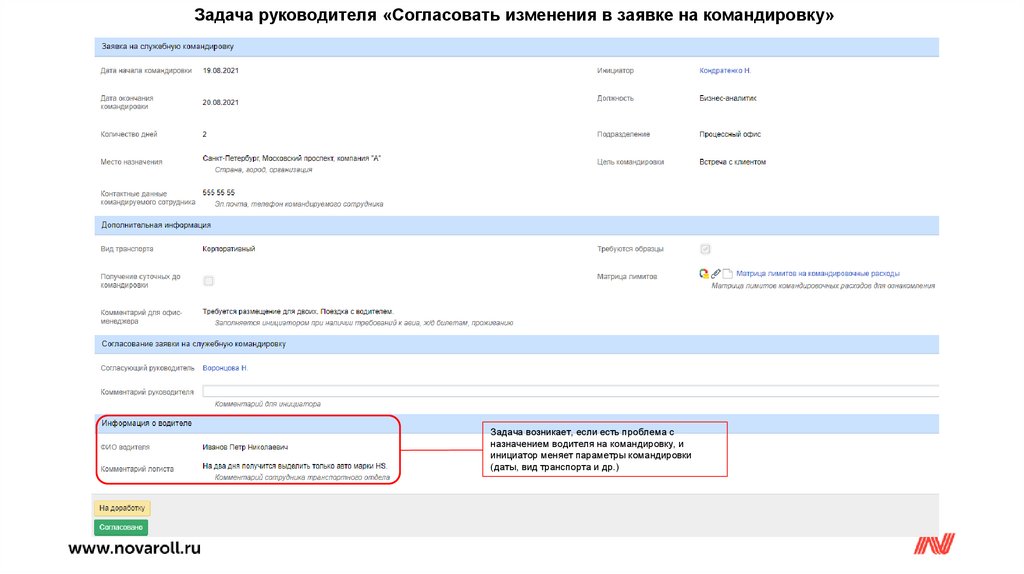Click the Комментарий руководителя input field
Screen dimensions: 1024x574
click(x=570, y=391)
